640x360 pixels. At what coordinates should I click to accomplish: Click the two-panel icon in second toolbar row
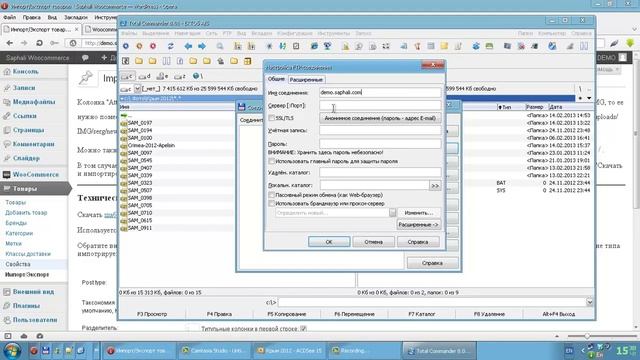[x=167, y=61]
